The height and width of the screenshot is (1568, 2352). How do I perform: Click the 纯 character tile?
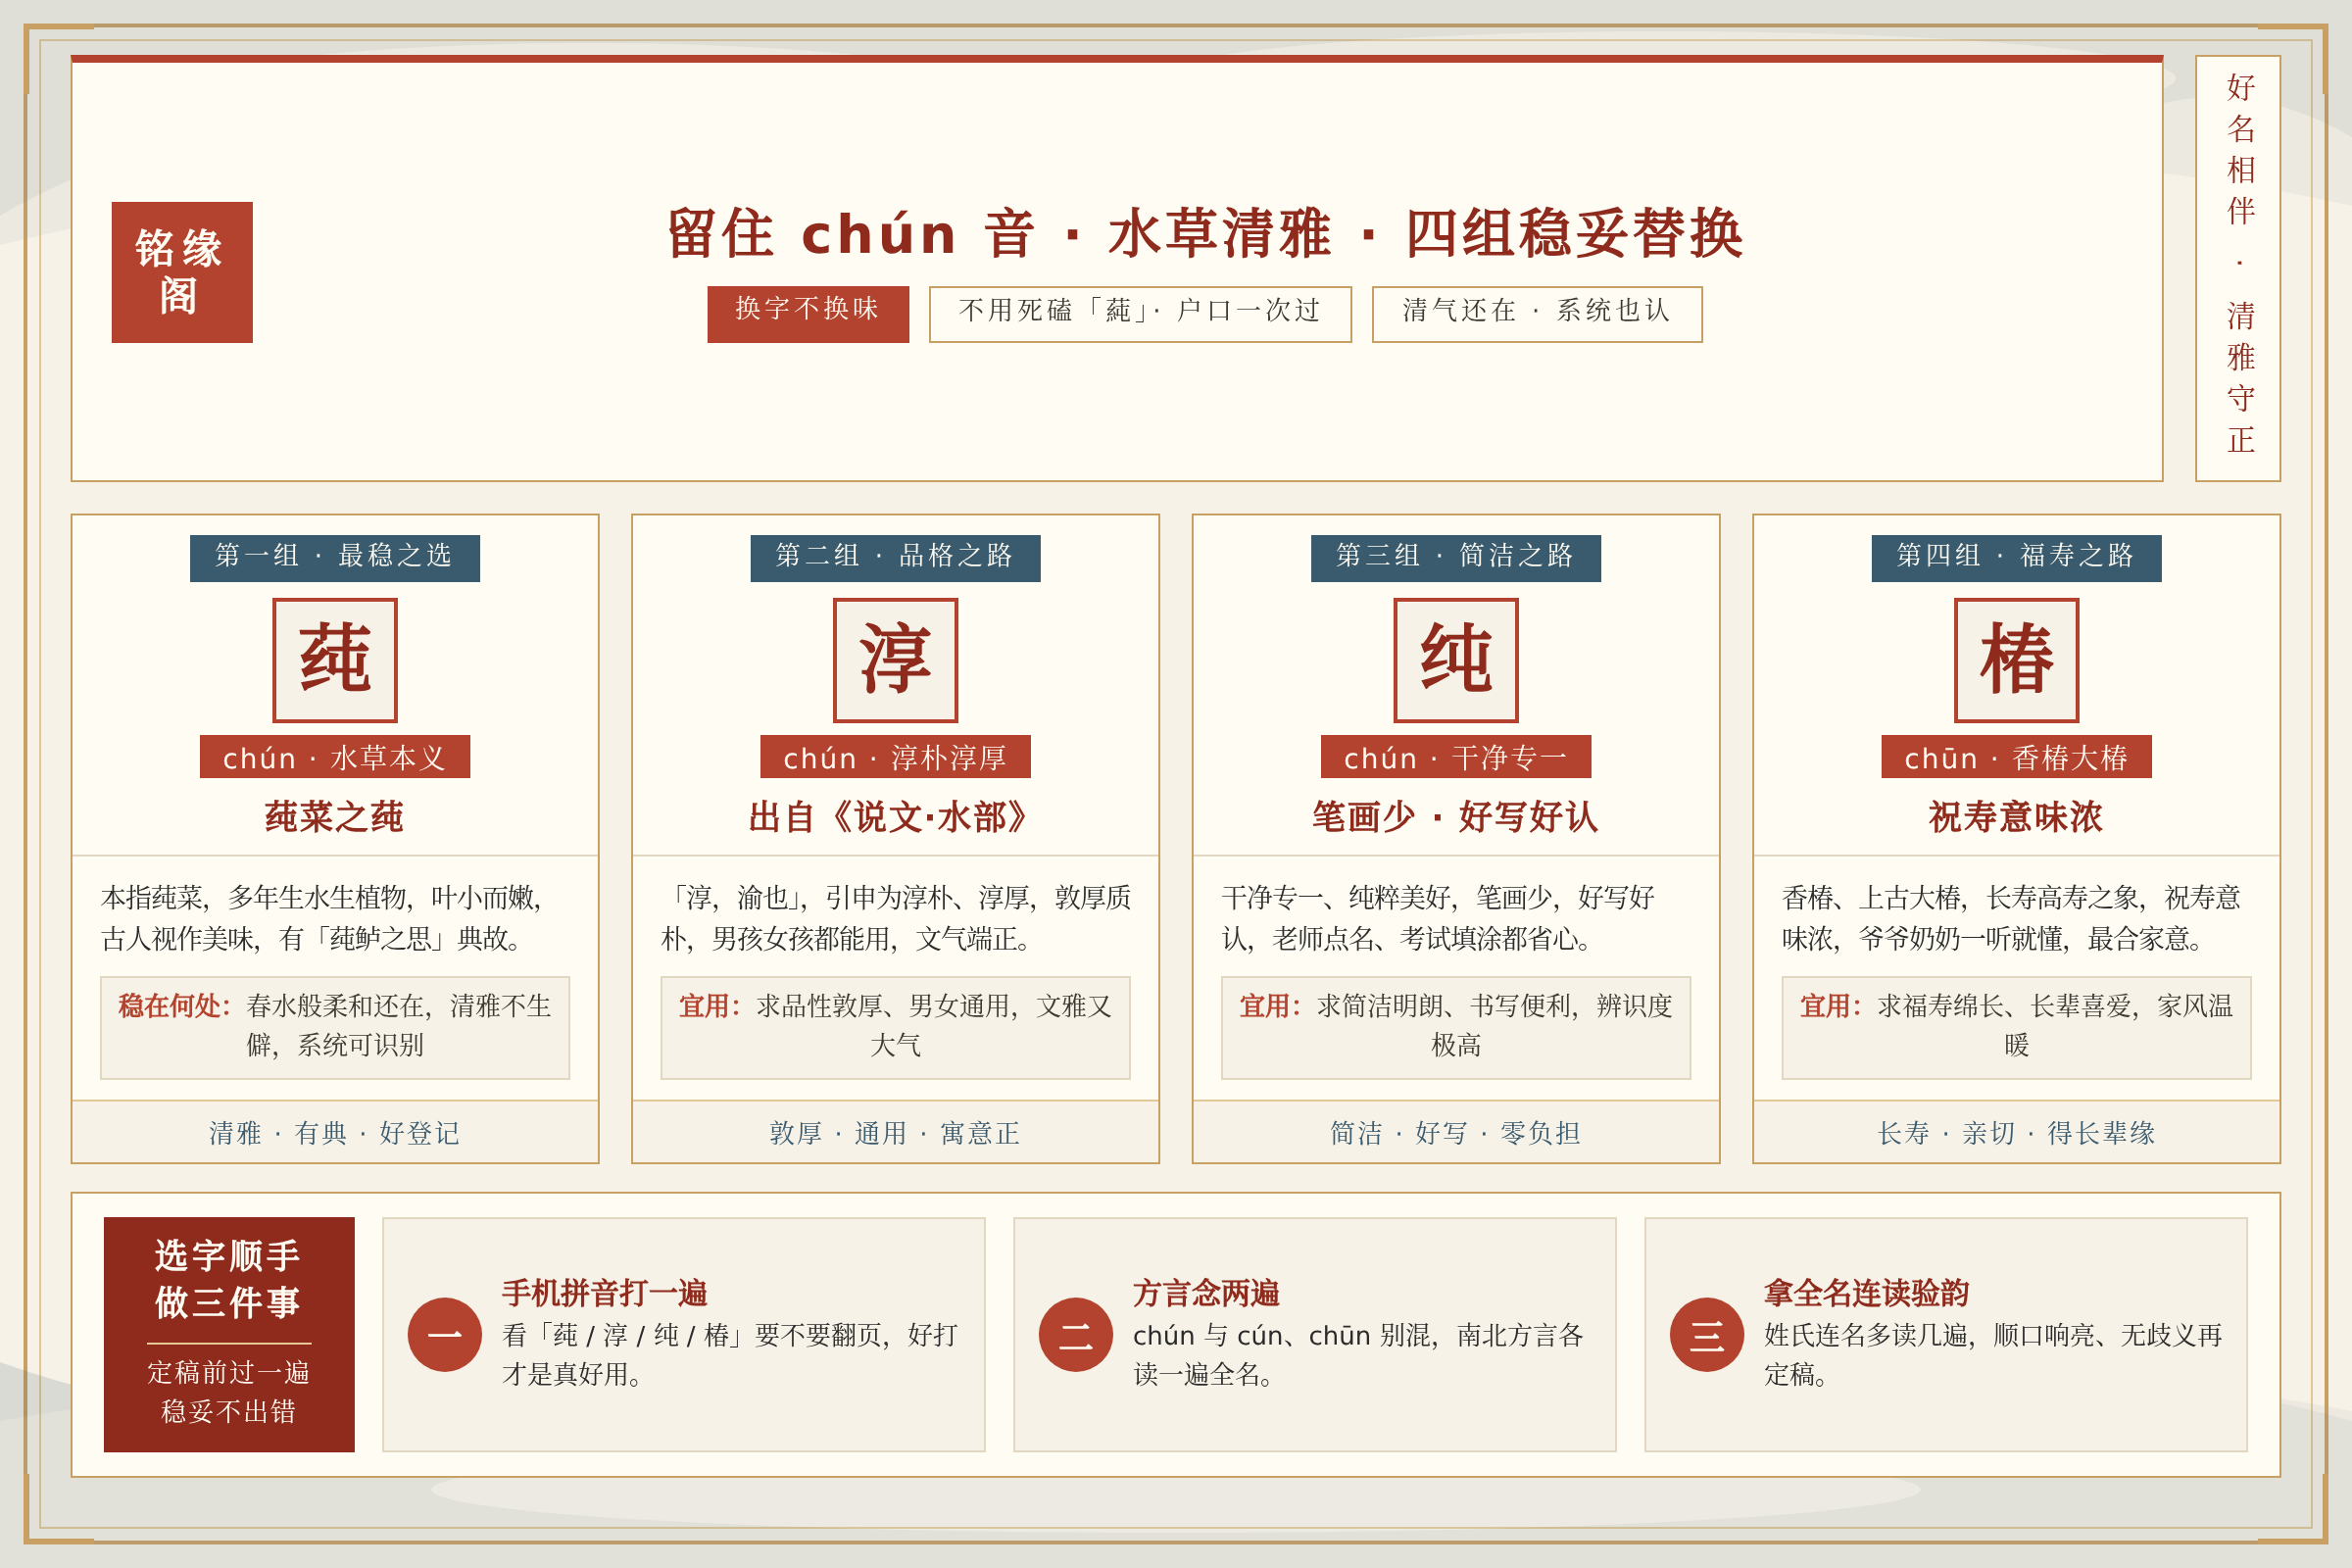1456,660
